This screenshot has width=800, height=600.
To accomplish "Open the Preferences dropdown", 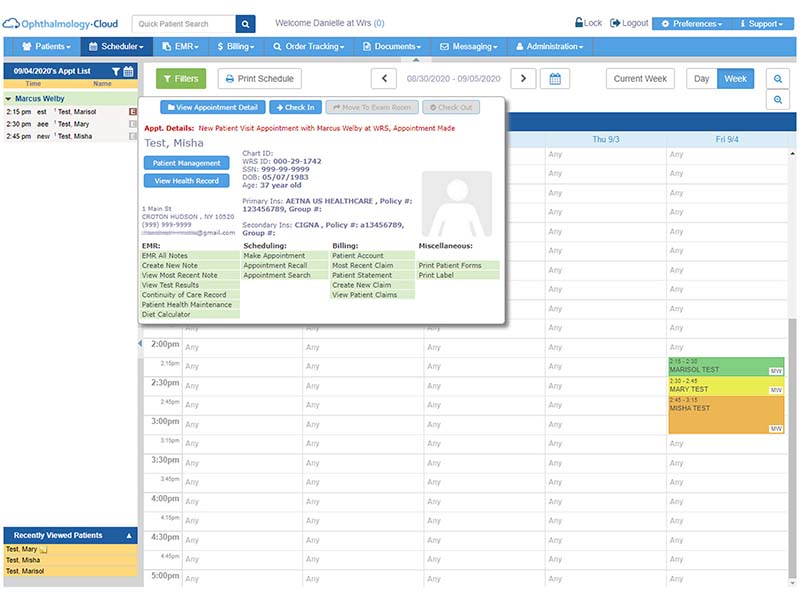I will tap(695, 21).
